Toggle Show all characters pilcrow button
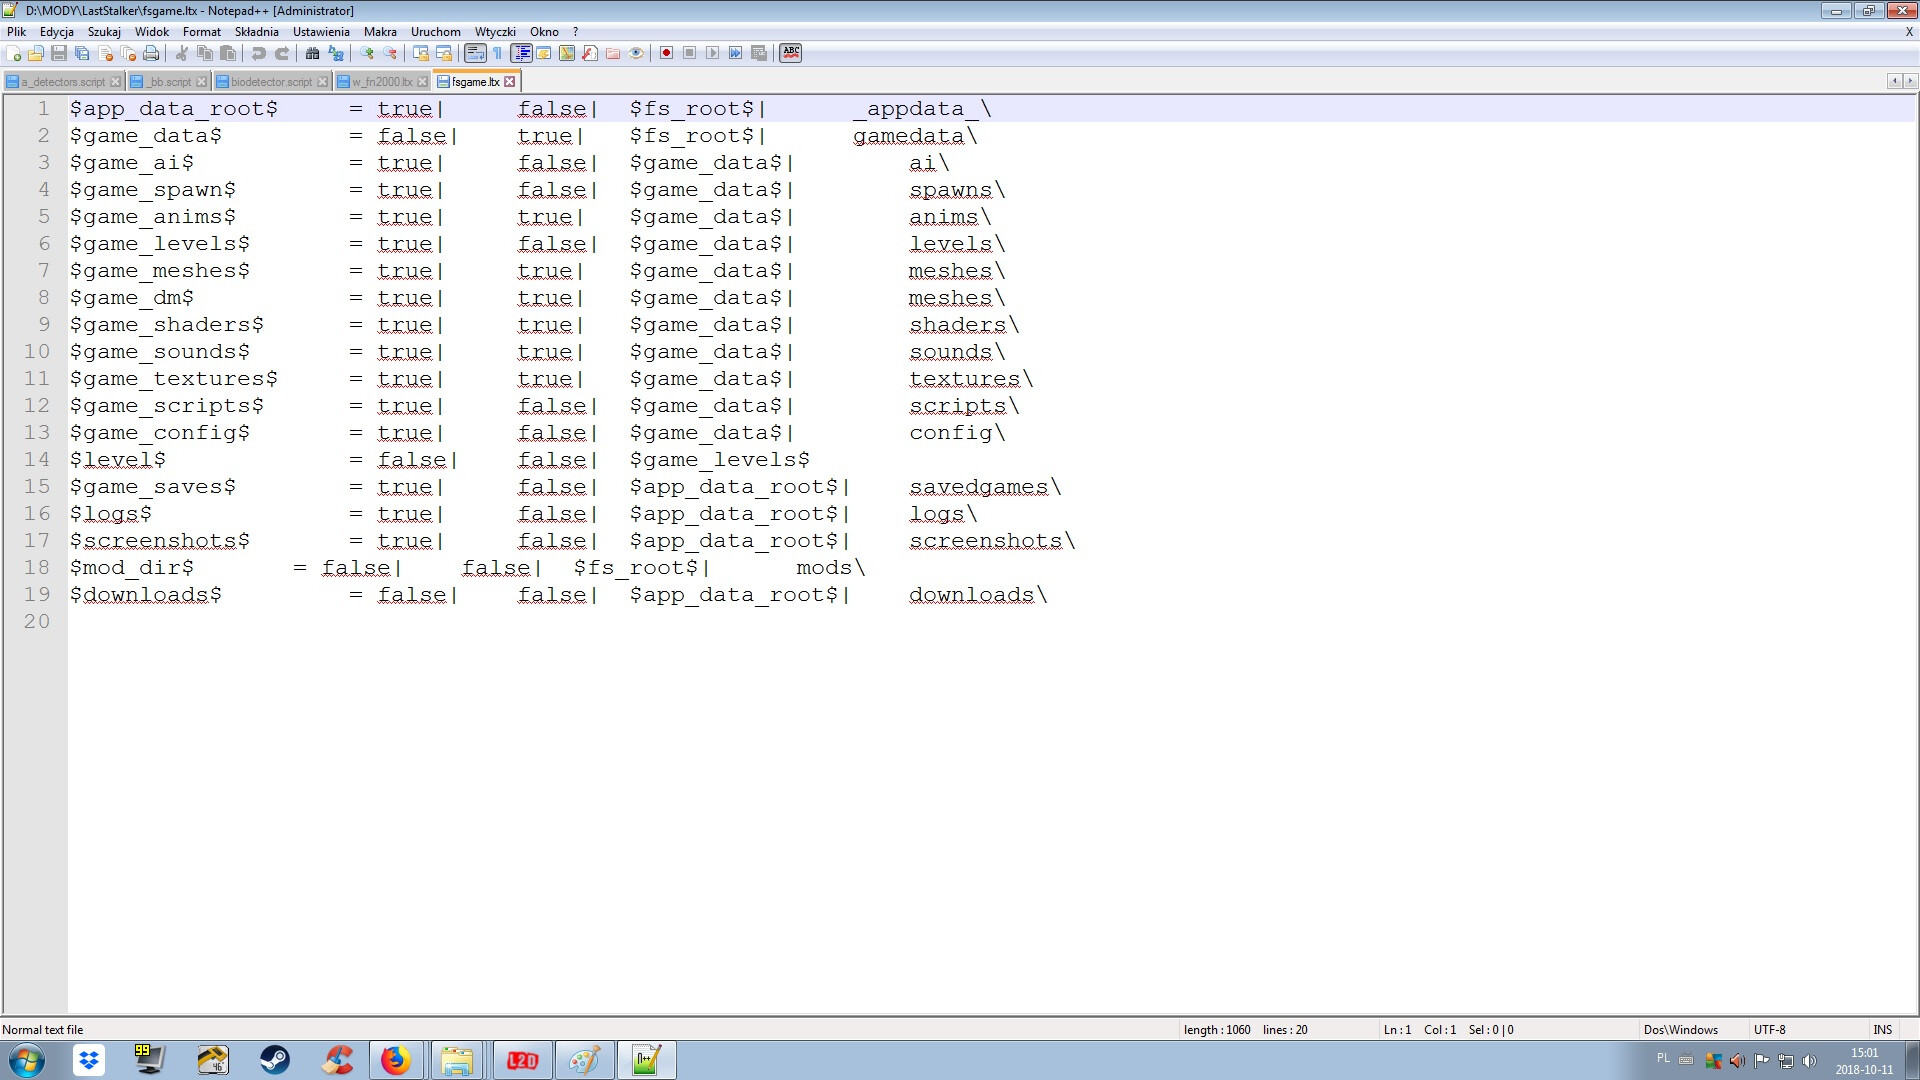1920x1080 pixels. pos(497,53)
